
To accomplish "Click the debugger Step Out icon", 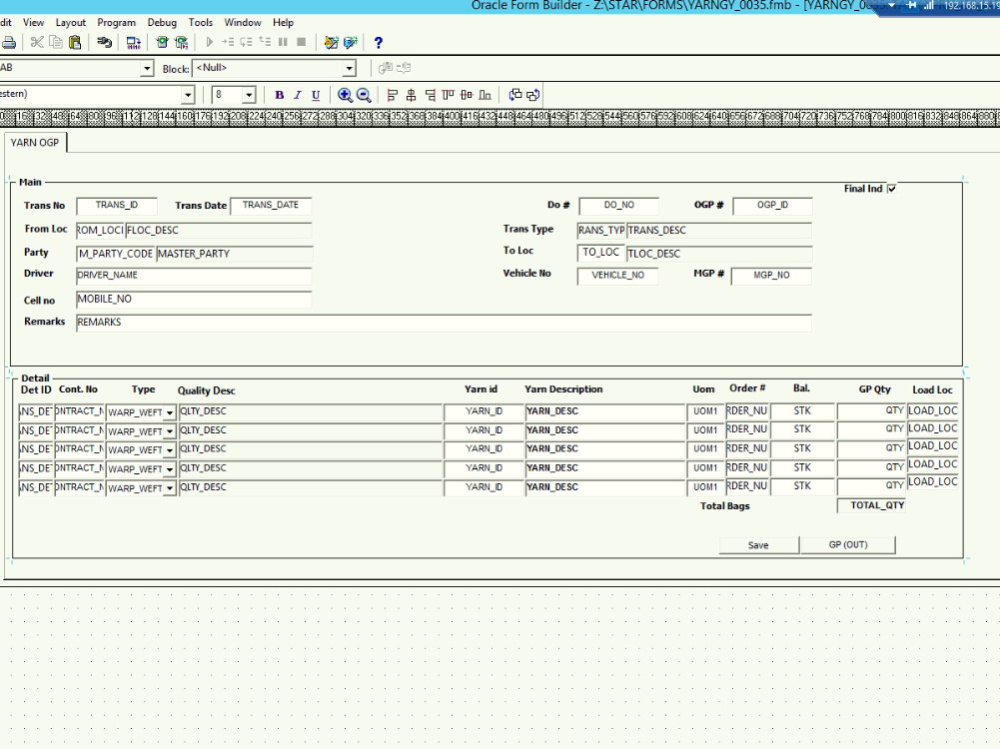I will click(265, 42).
